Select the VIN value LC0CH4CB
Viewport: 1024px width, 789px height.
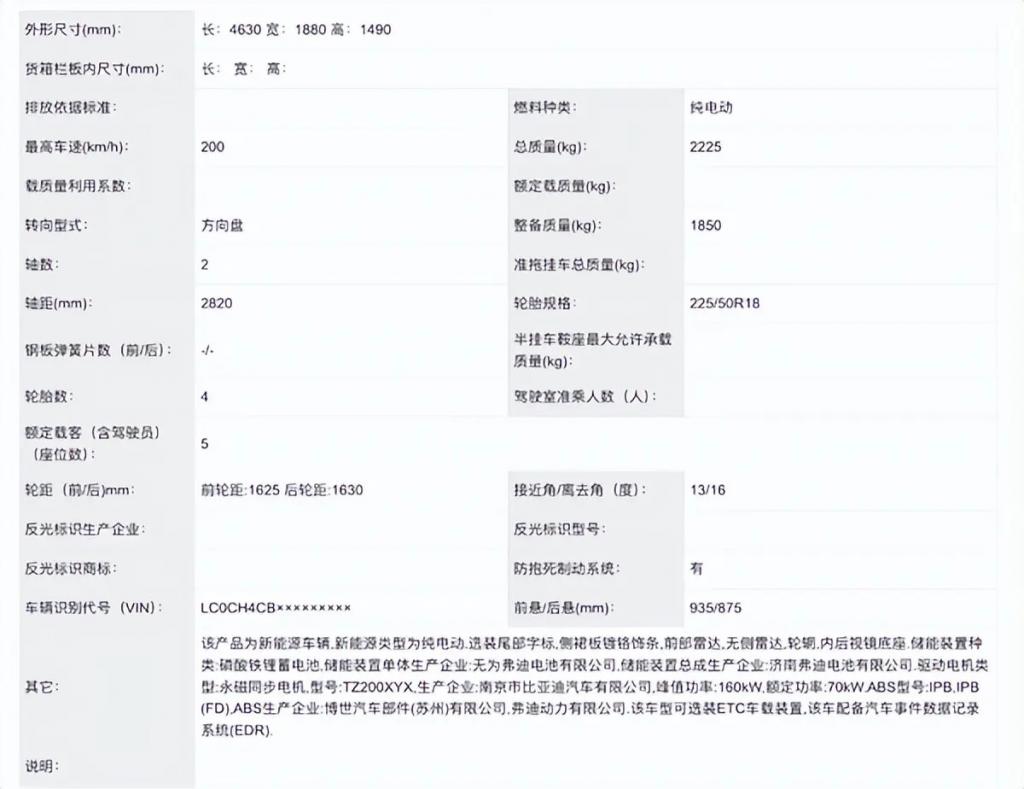click(x=276, y=607)
